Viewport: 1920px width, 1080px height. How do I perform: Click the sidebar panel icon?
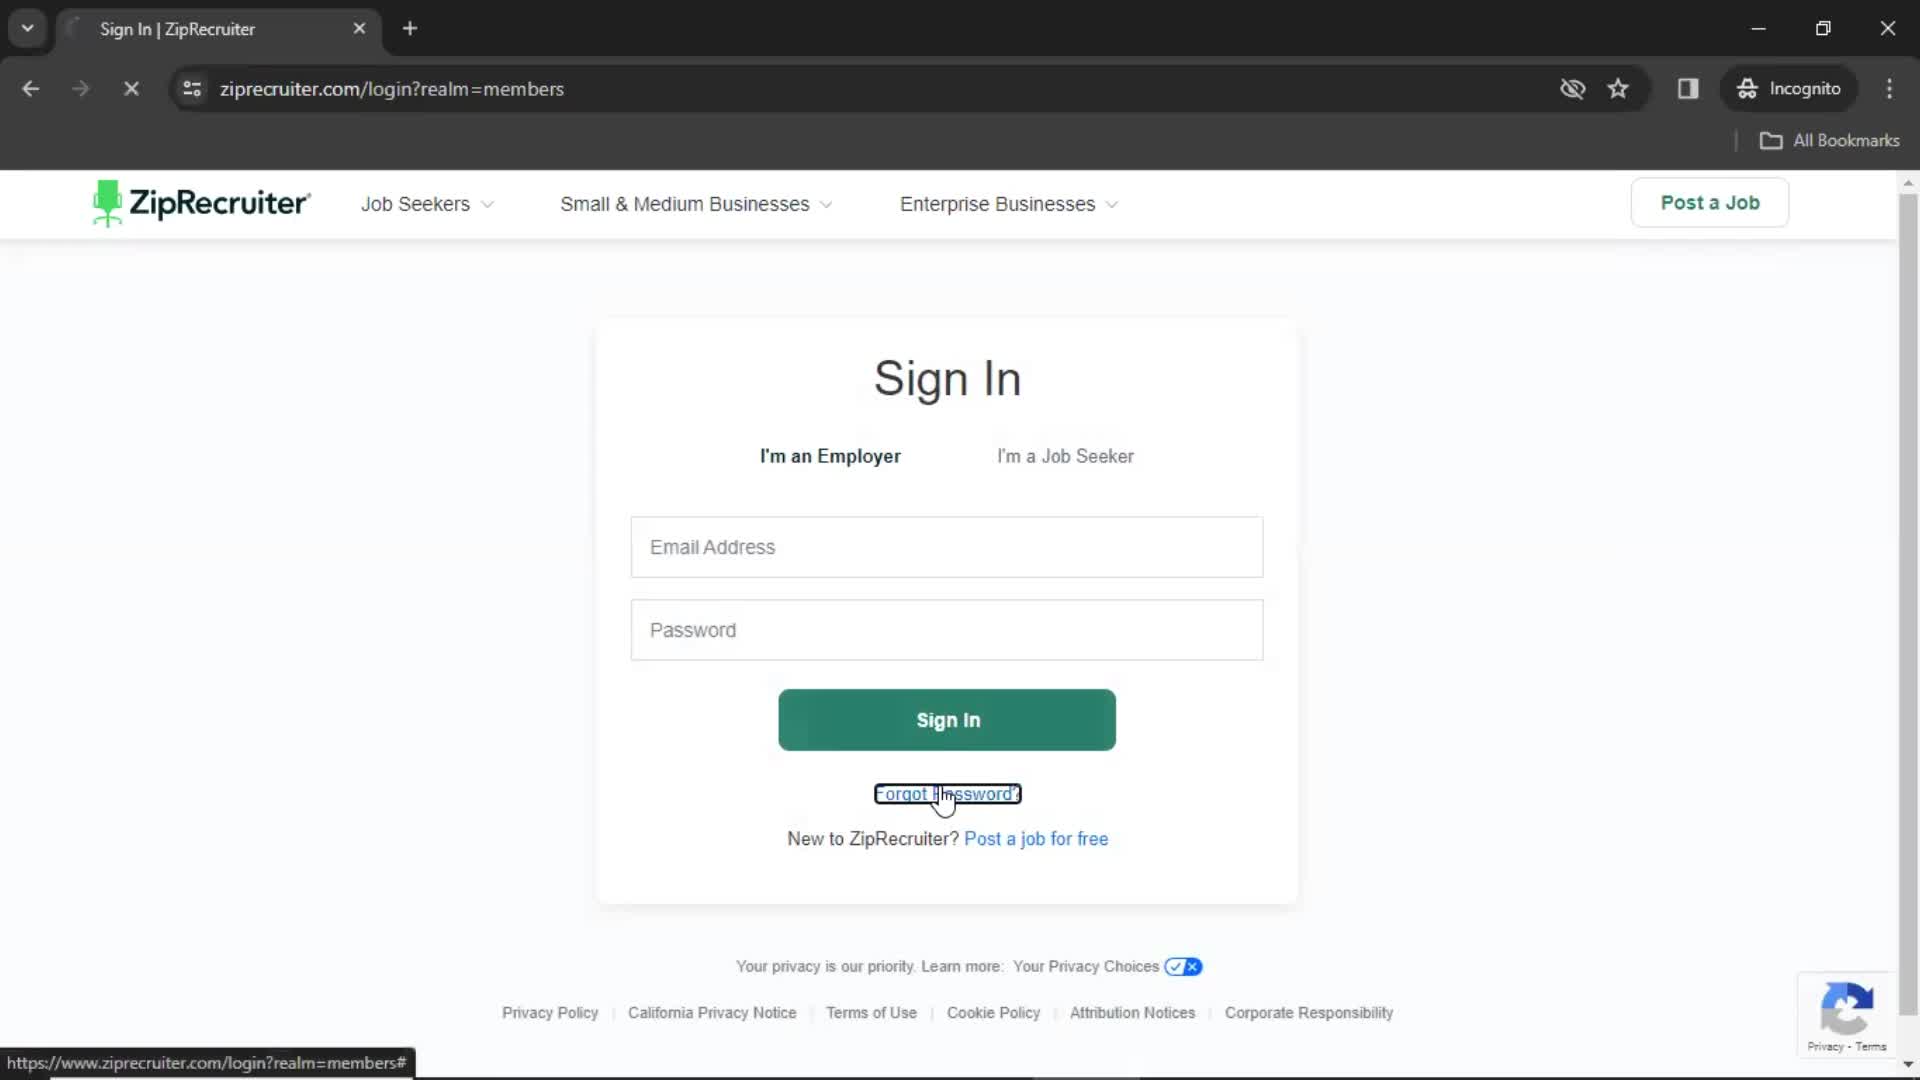point(1691,88)
